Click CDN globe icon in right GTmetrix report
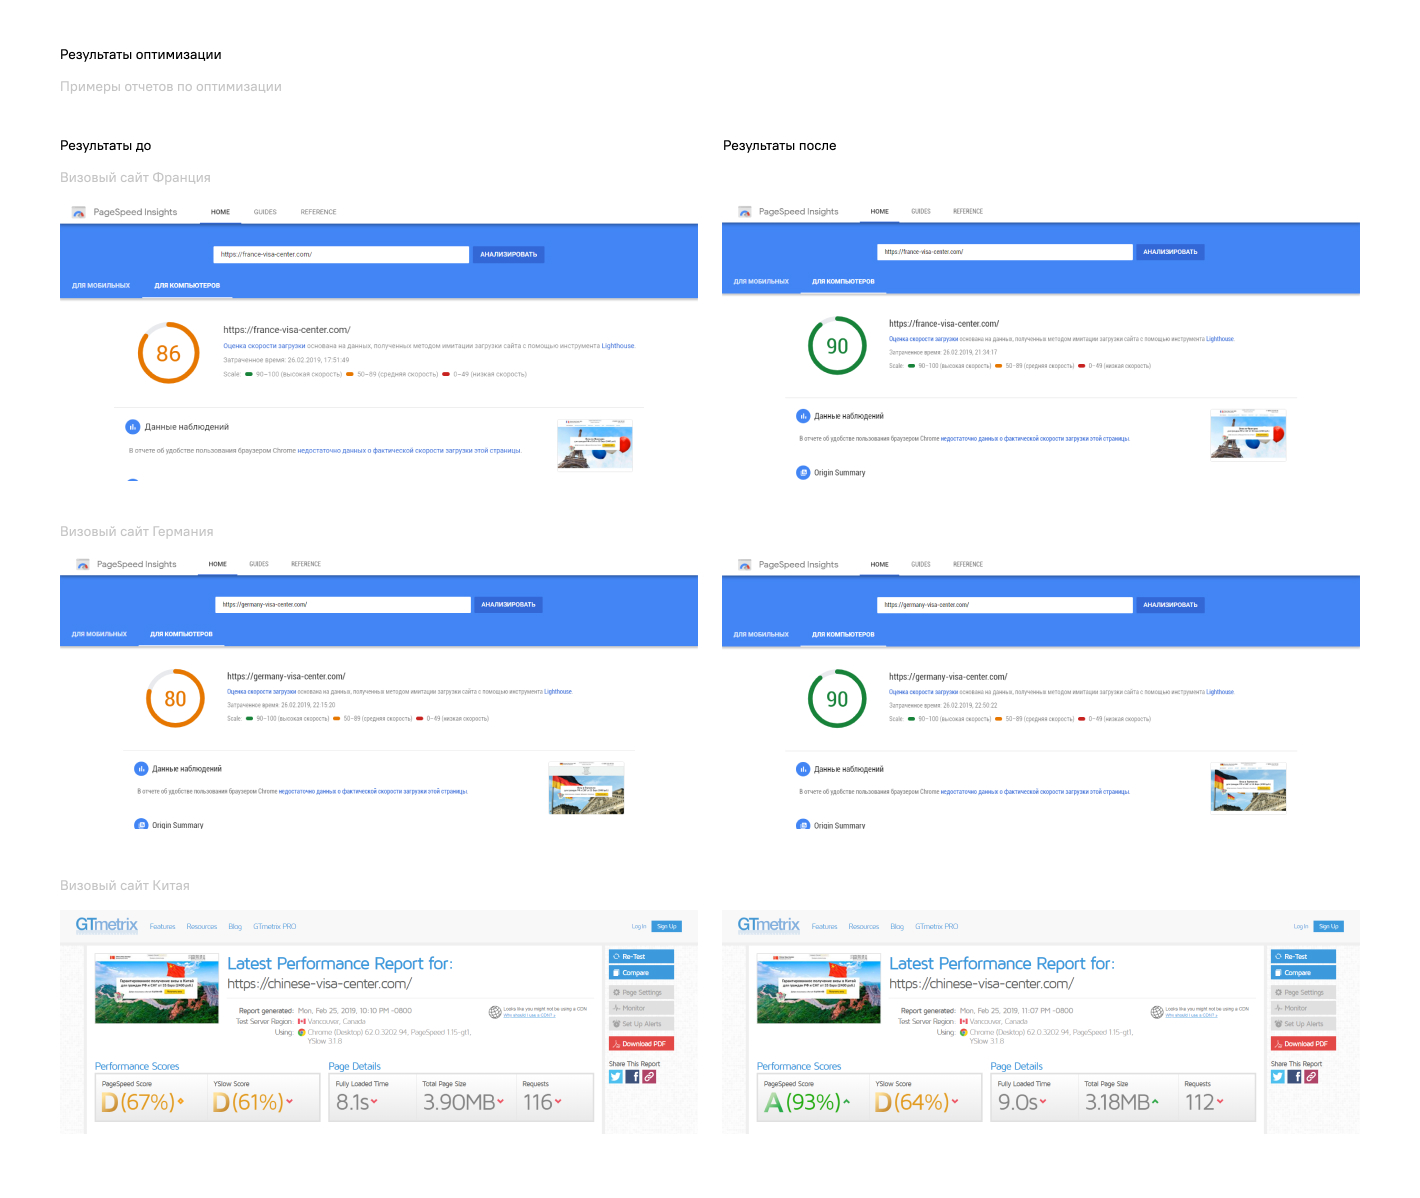Image resolution: width=1420 pixels, height=1198 pixels. point(1157,1012)
